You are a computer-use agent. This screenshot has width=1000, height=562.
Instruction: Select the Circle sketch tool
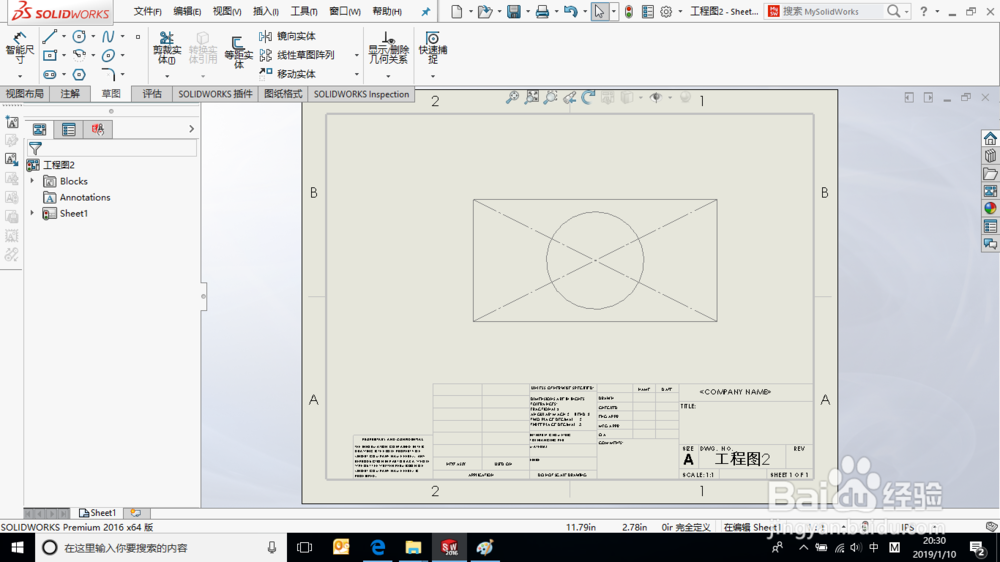click(79, 37)
